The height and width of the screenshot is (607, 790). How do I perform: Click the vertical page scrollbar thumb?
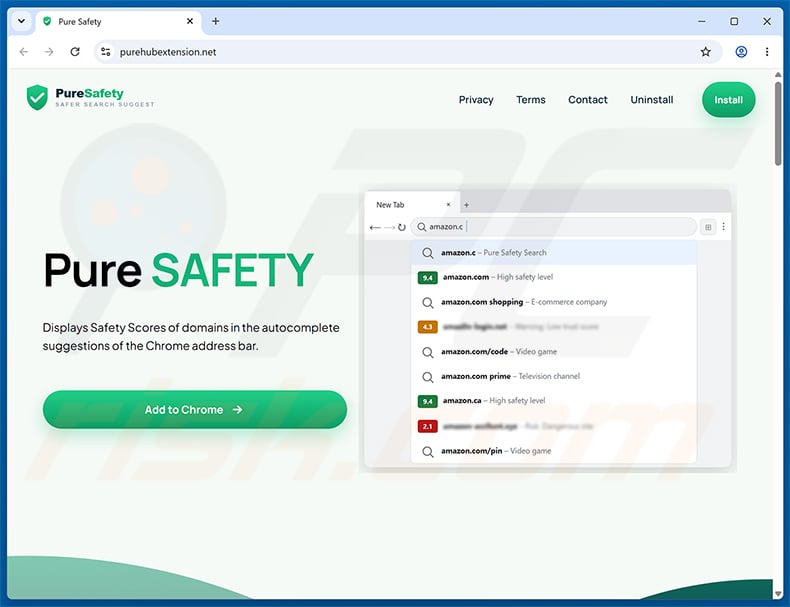tap(778, 122)
